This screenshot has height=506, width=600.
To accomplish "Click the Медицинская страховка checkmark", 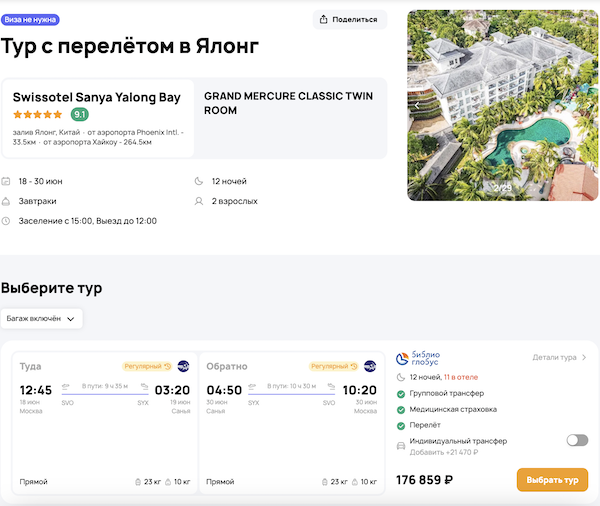I will tap(401, 409).
